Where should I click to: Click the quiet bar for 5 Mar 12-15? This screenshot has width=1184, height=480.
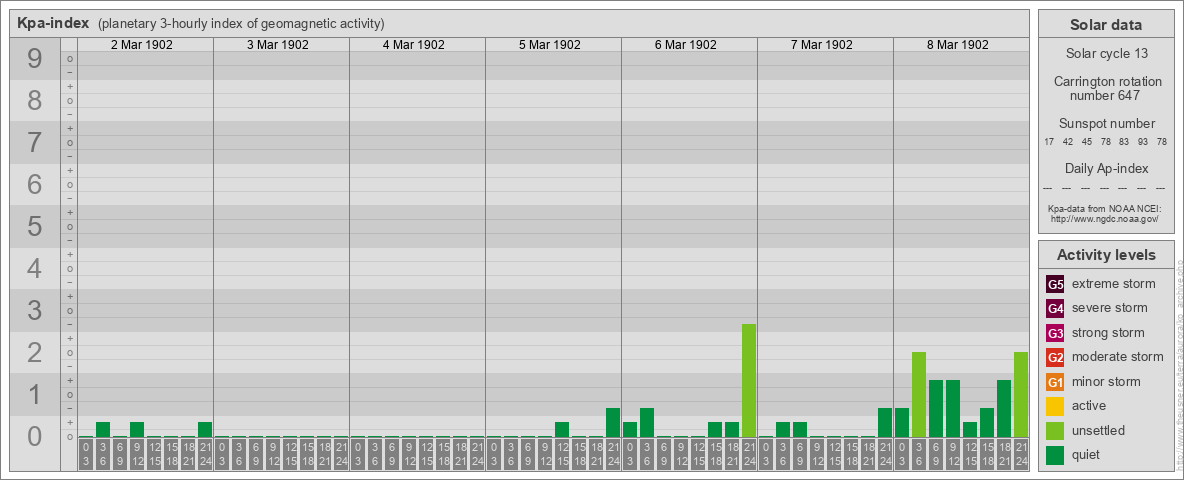tap(562, 429)
